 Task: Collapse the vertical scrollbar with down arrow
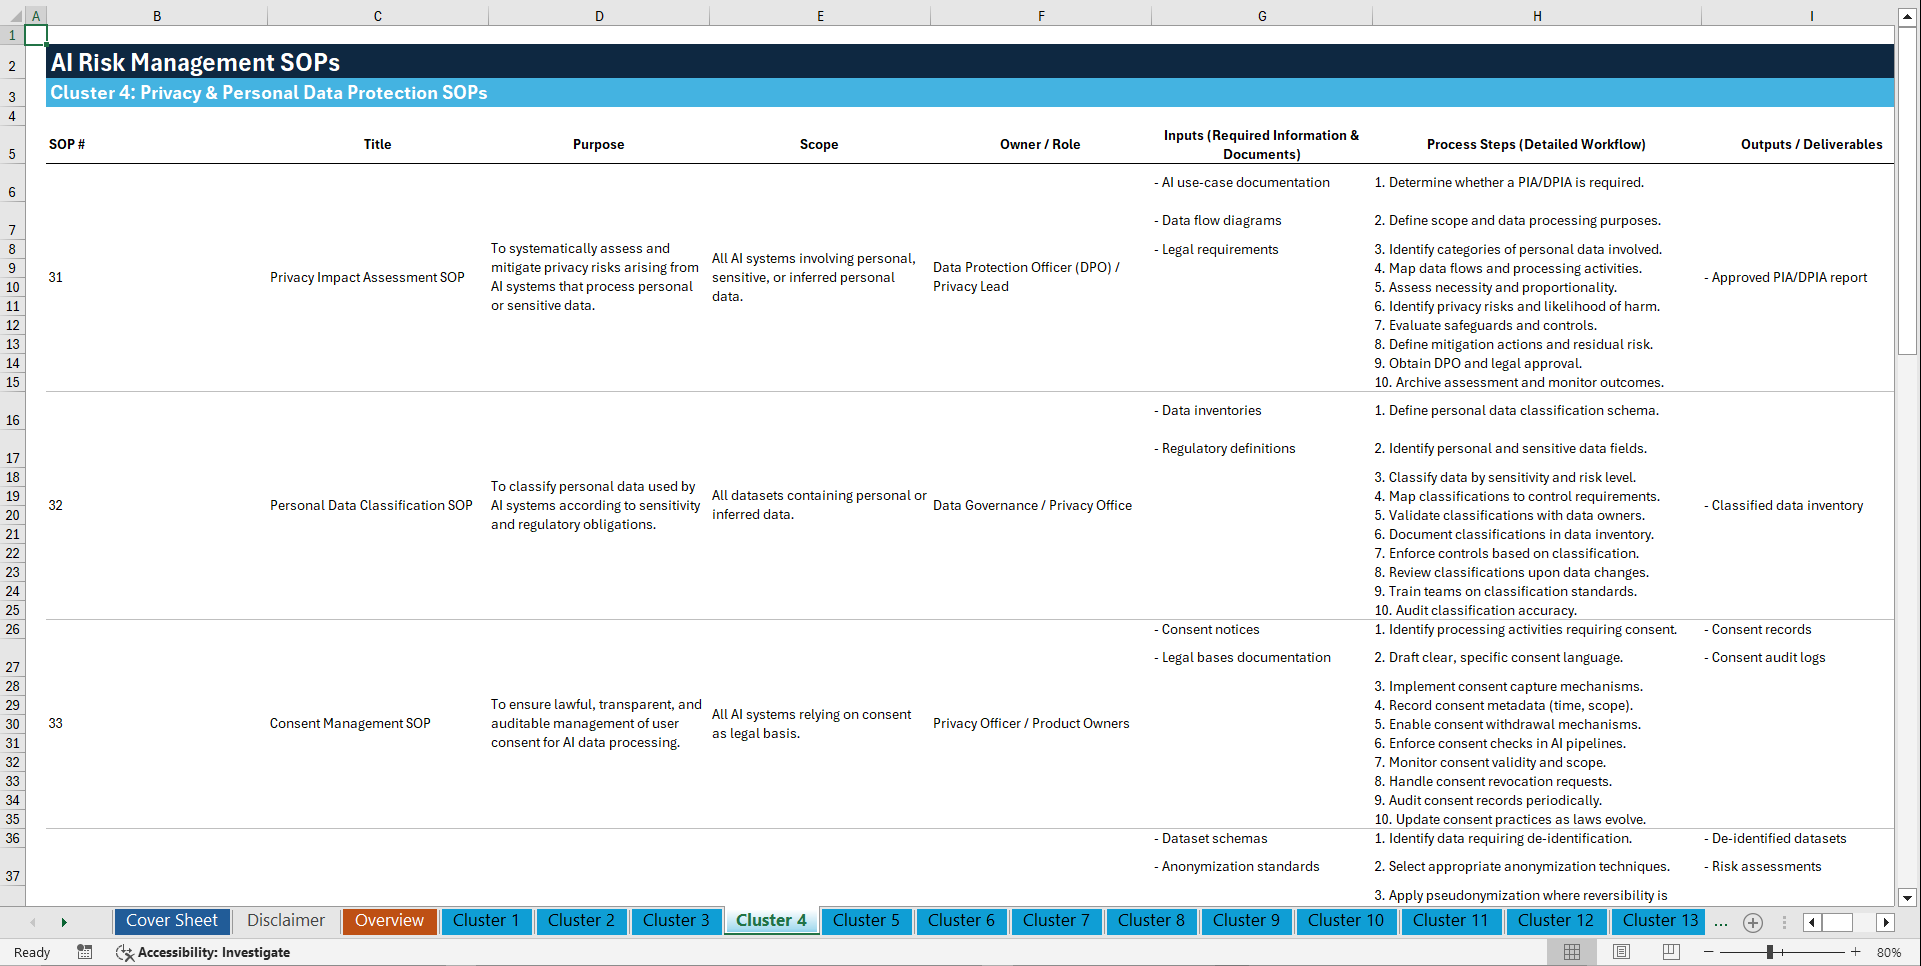(x=1908, y=898)
